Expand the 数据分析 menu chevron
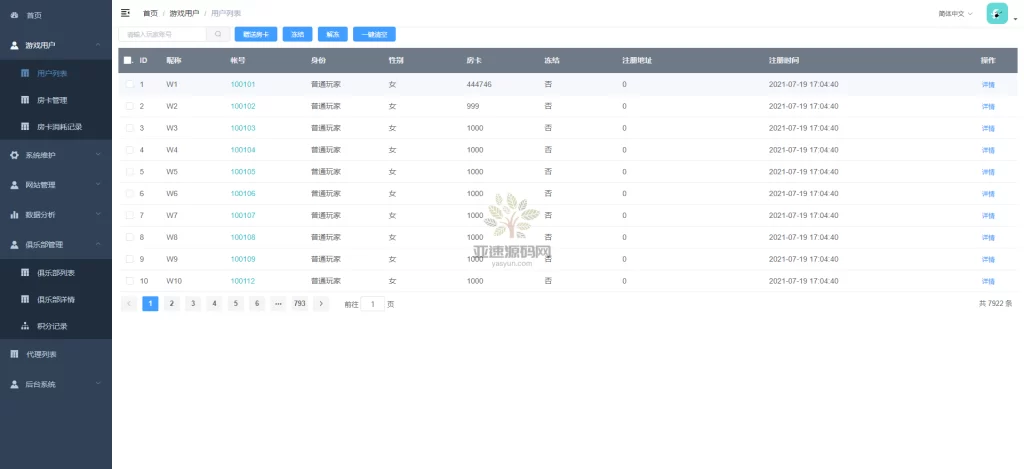 coord(98,214)
